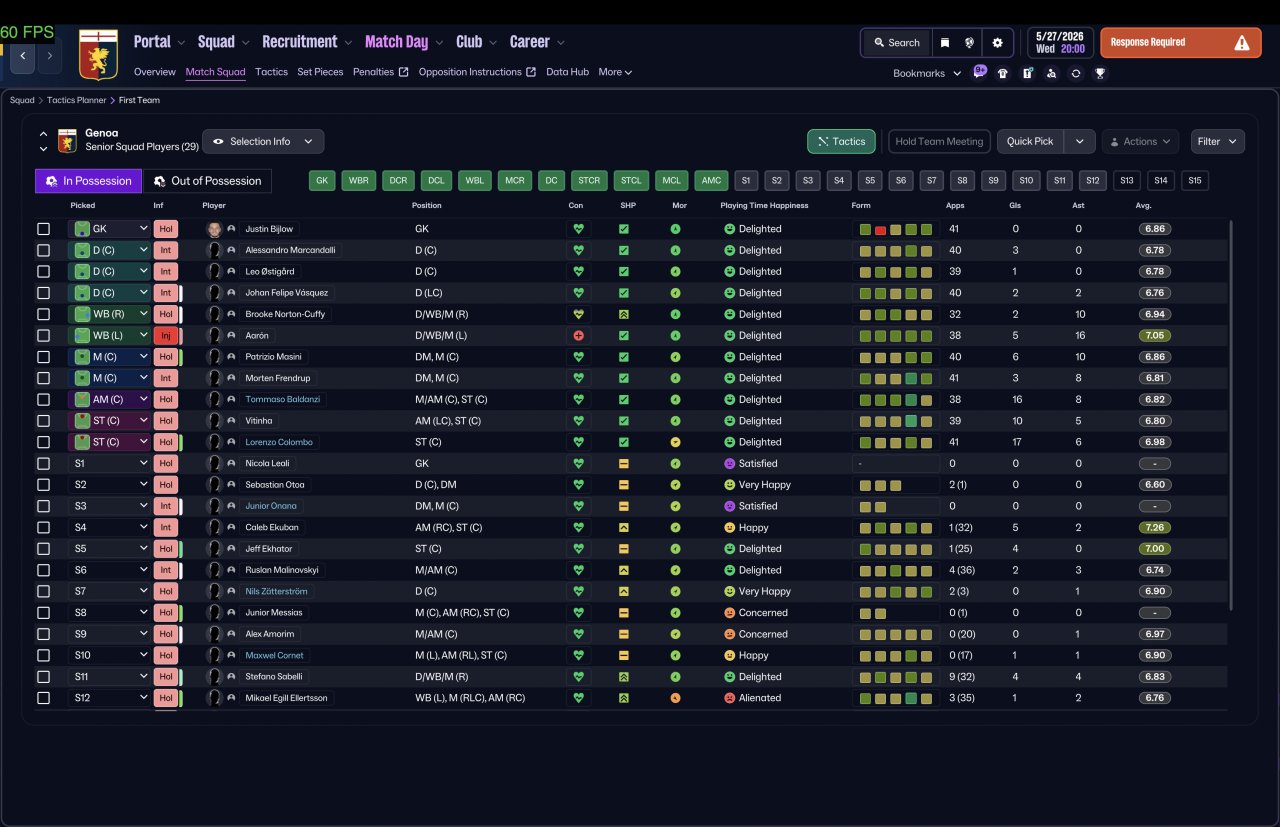This screenshot has width=1280, height=827.
Task: Tick the checkbox for Morten Frendrup
Action: pos(43,378)
